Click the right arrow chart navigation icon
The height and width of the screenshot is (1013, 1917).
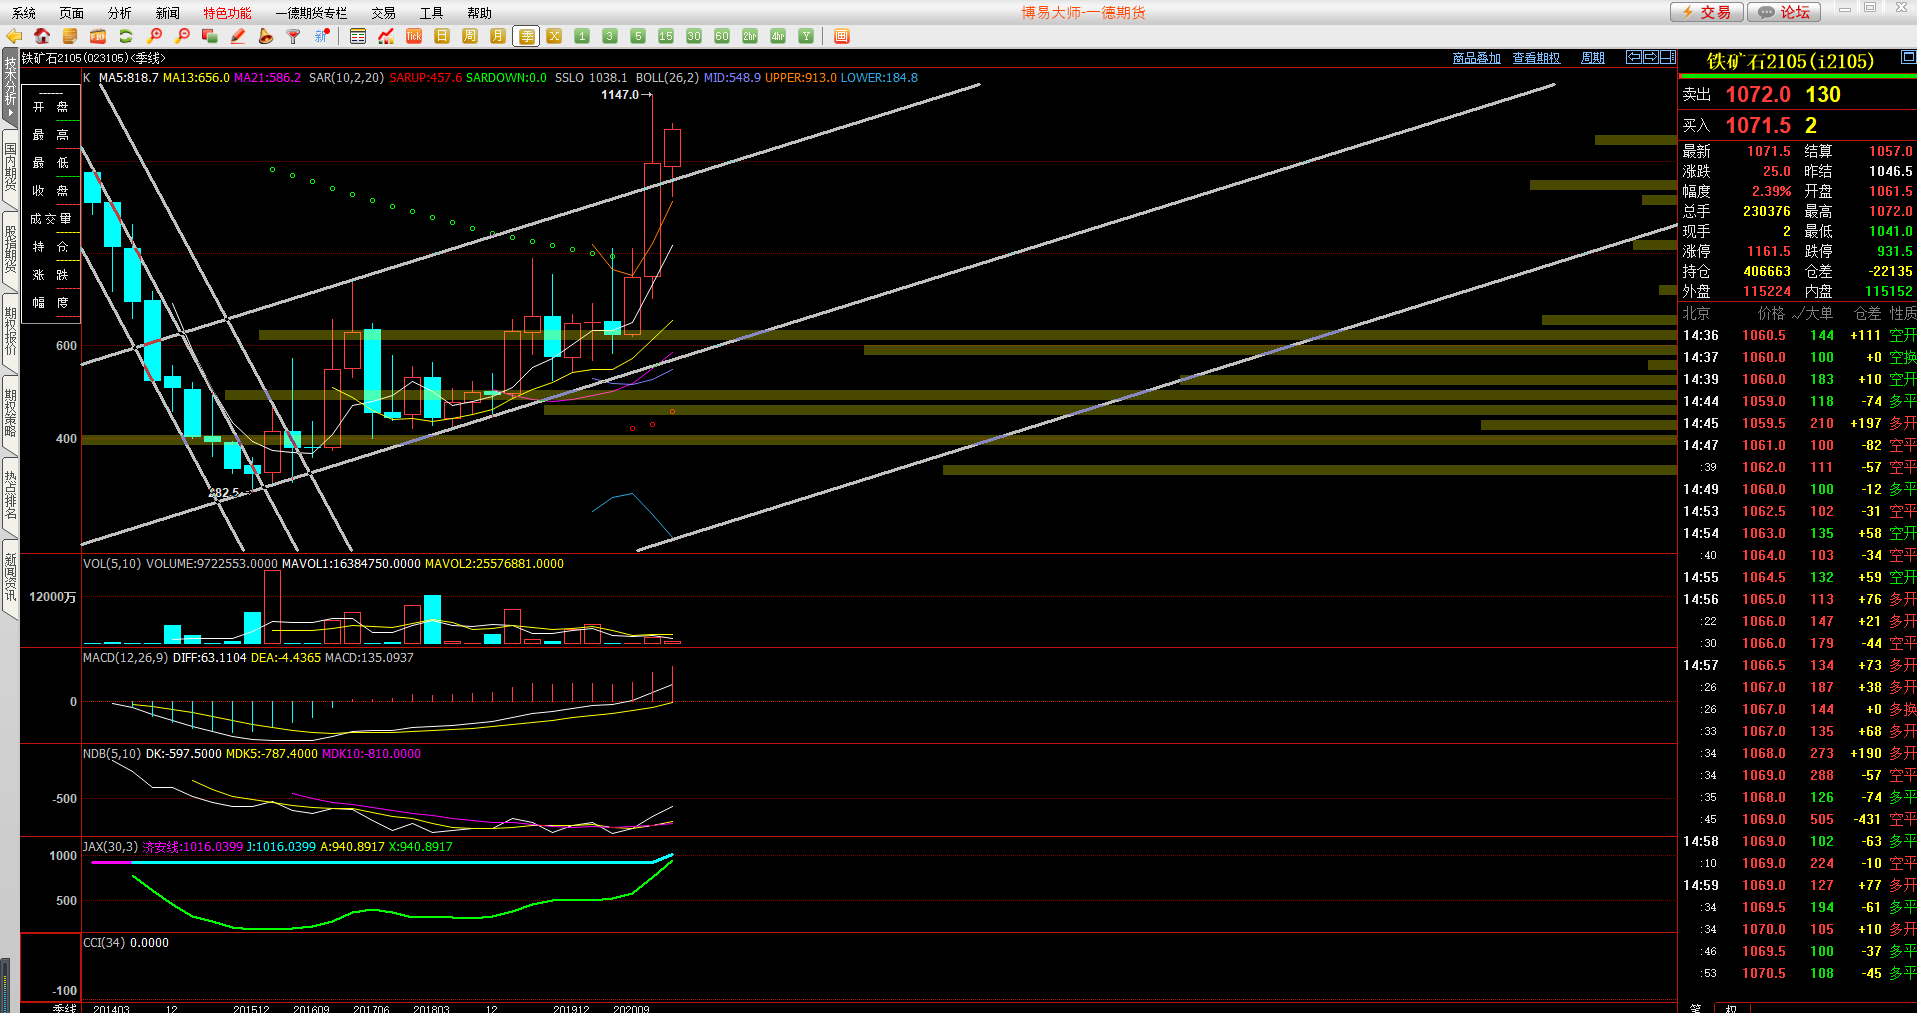1651,57
